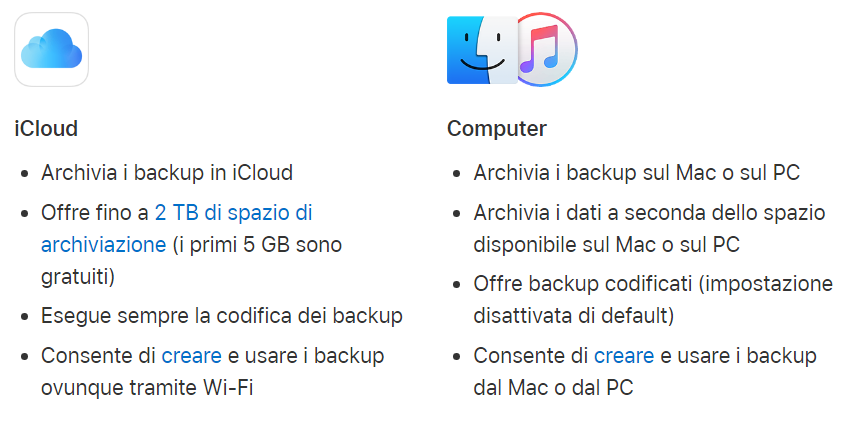Click the "dal Mac o dal PC" text
The image size is (850, 426).
553,387
